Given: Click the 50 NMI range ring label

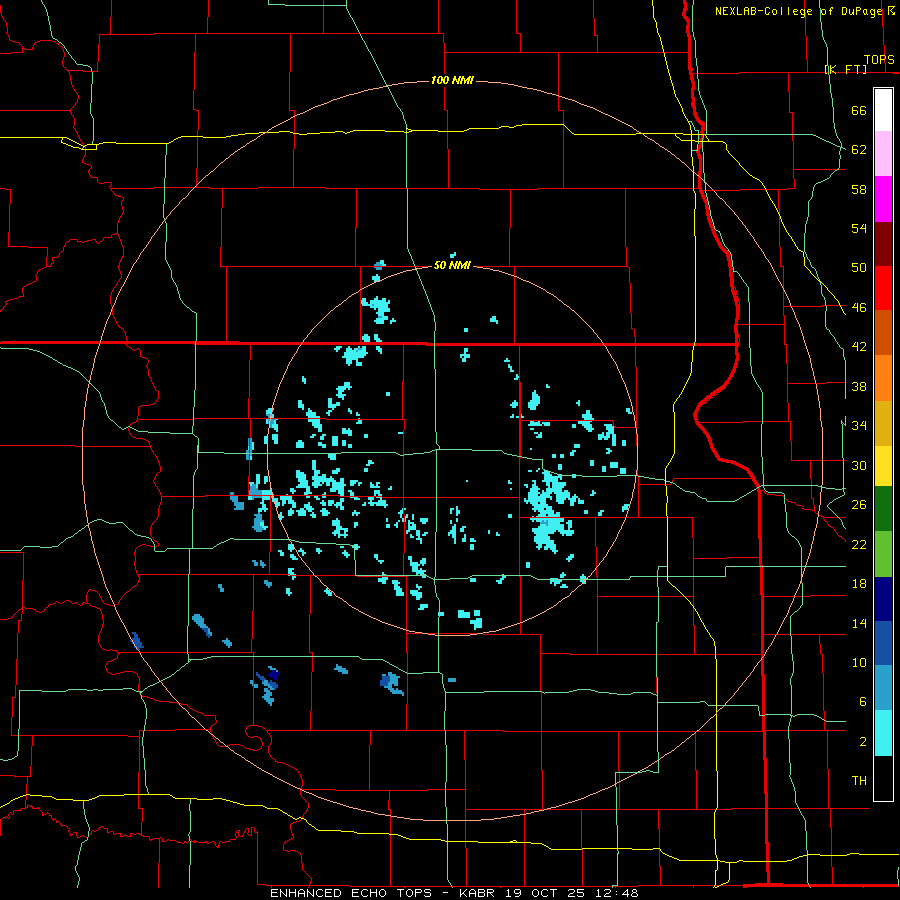Looking at the screenshot, I should [x=452, y=265].
